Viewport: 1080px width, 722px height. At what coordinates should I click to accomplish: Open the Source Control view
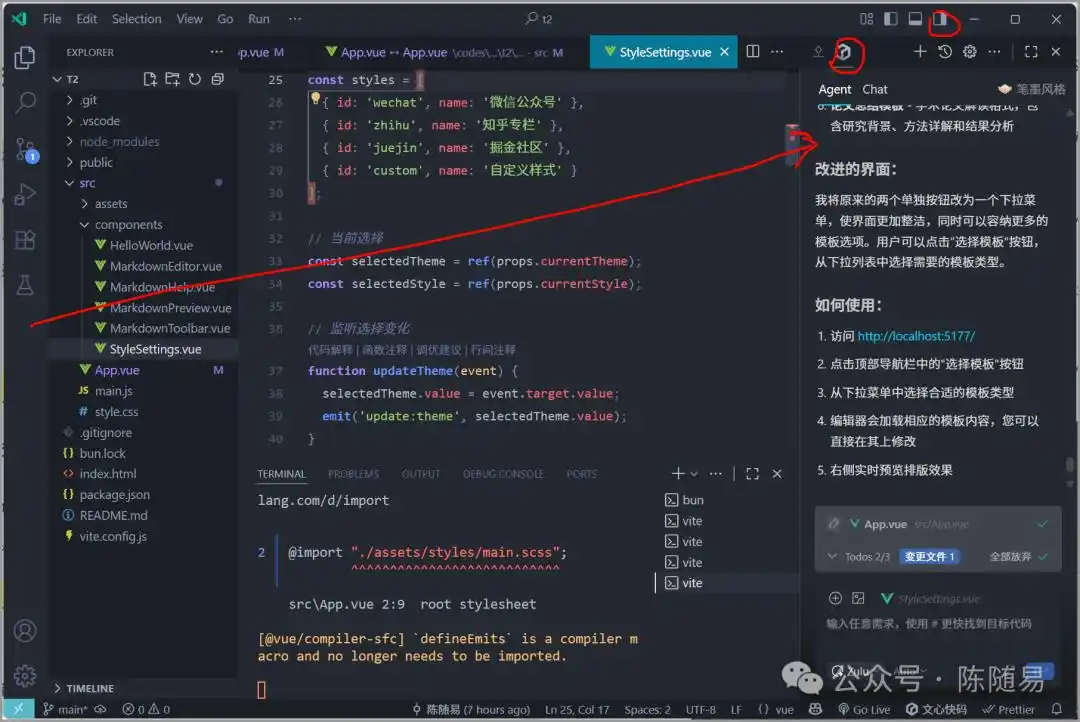pos(25,148)
